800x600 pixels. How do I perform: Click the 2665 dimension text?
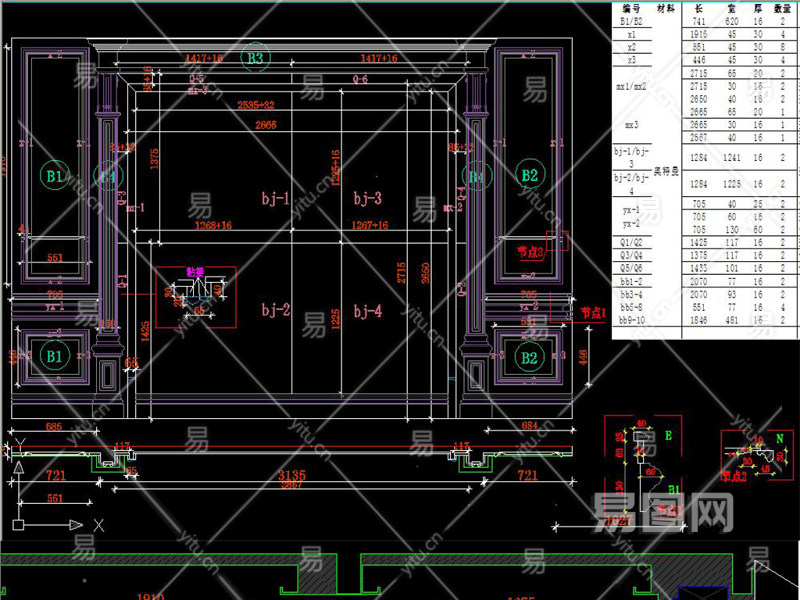266,124
